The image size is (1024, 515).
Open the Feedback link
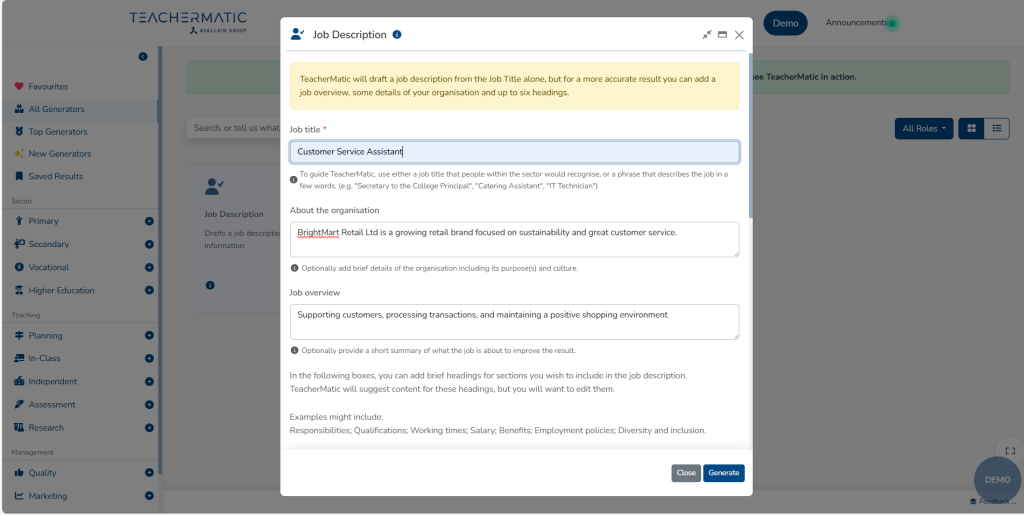pos(993,501)
